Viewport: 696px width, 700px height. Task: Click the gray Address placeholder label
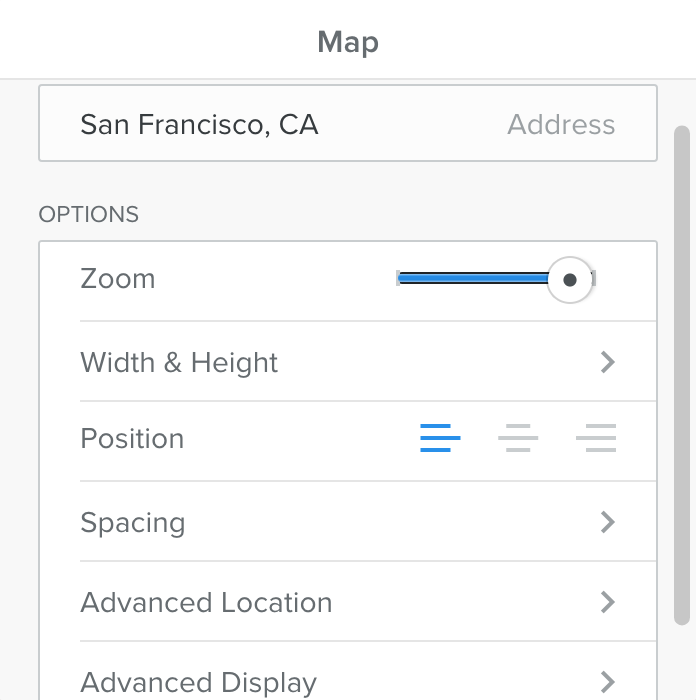coord(561,124)
